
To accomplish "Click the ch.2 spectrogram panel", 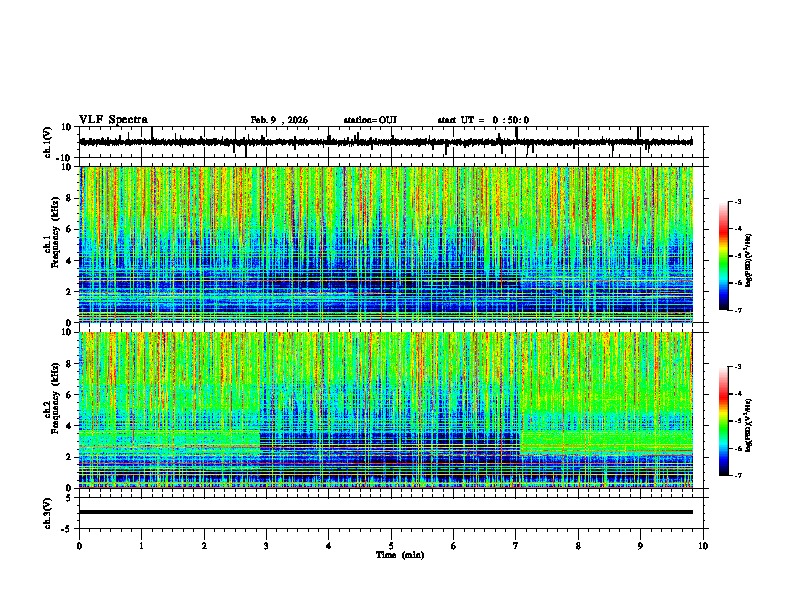I will click(386, 410).
